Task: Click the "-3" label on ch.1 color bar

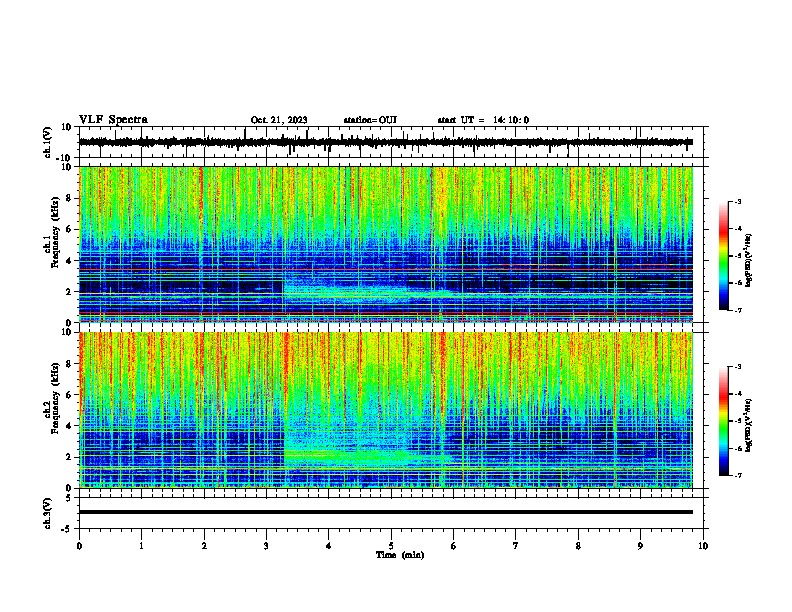Action: point(737,201)
